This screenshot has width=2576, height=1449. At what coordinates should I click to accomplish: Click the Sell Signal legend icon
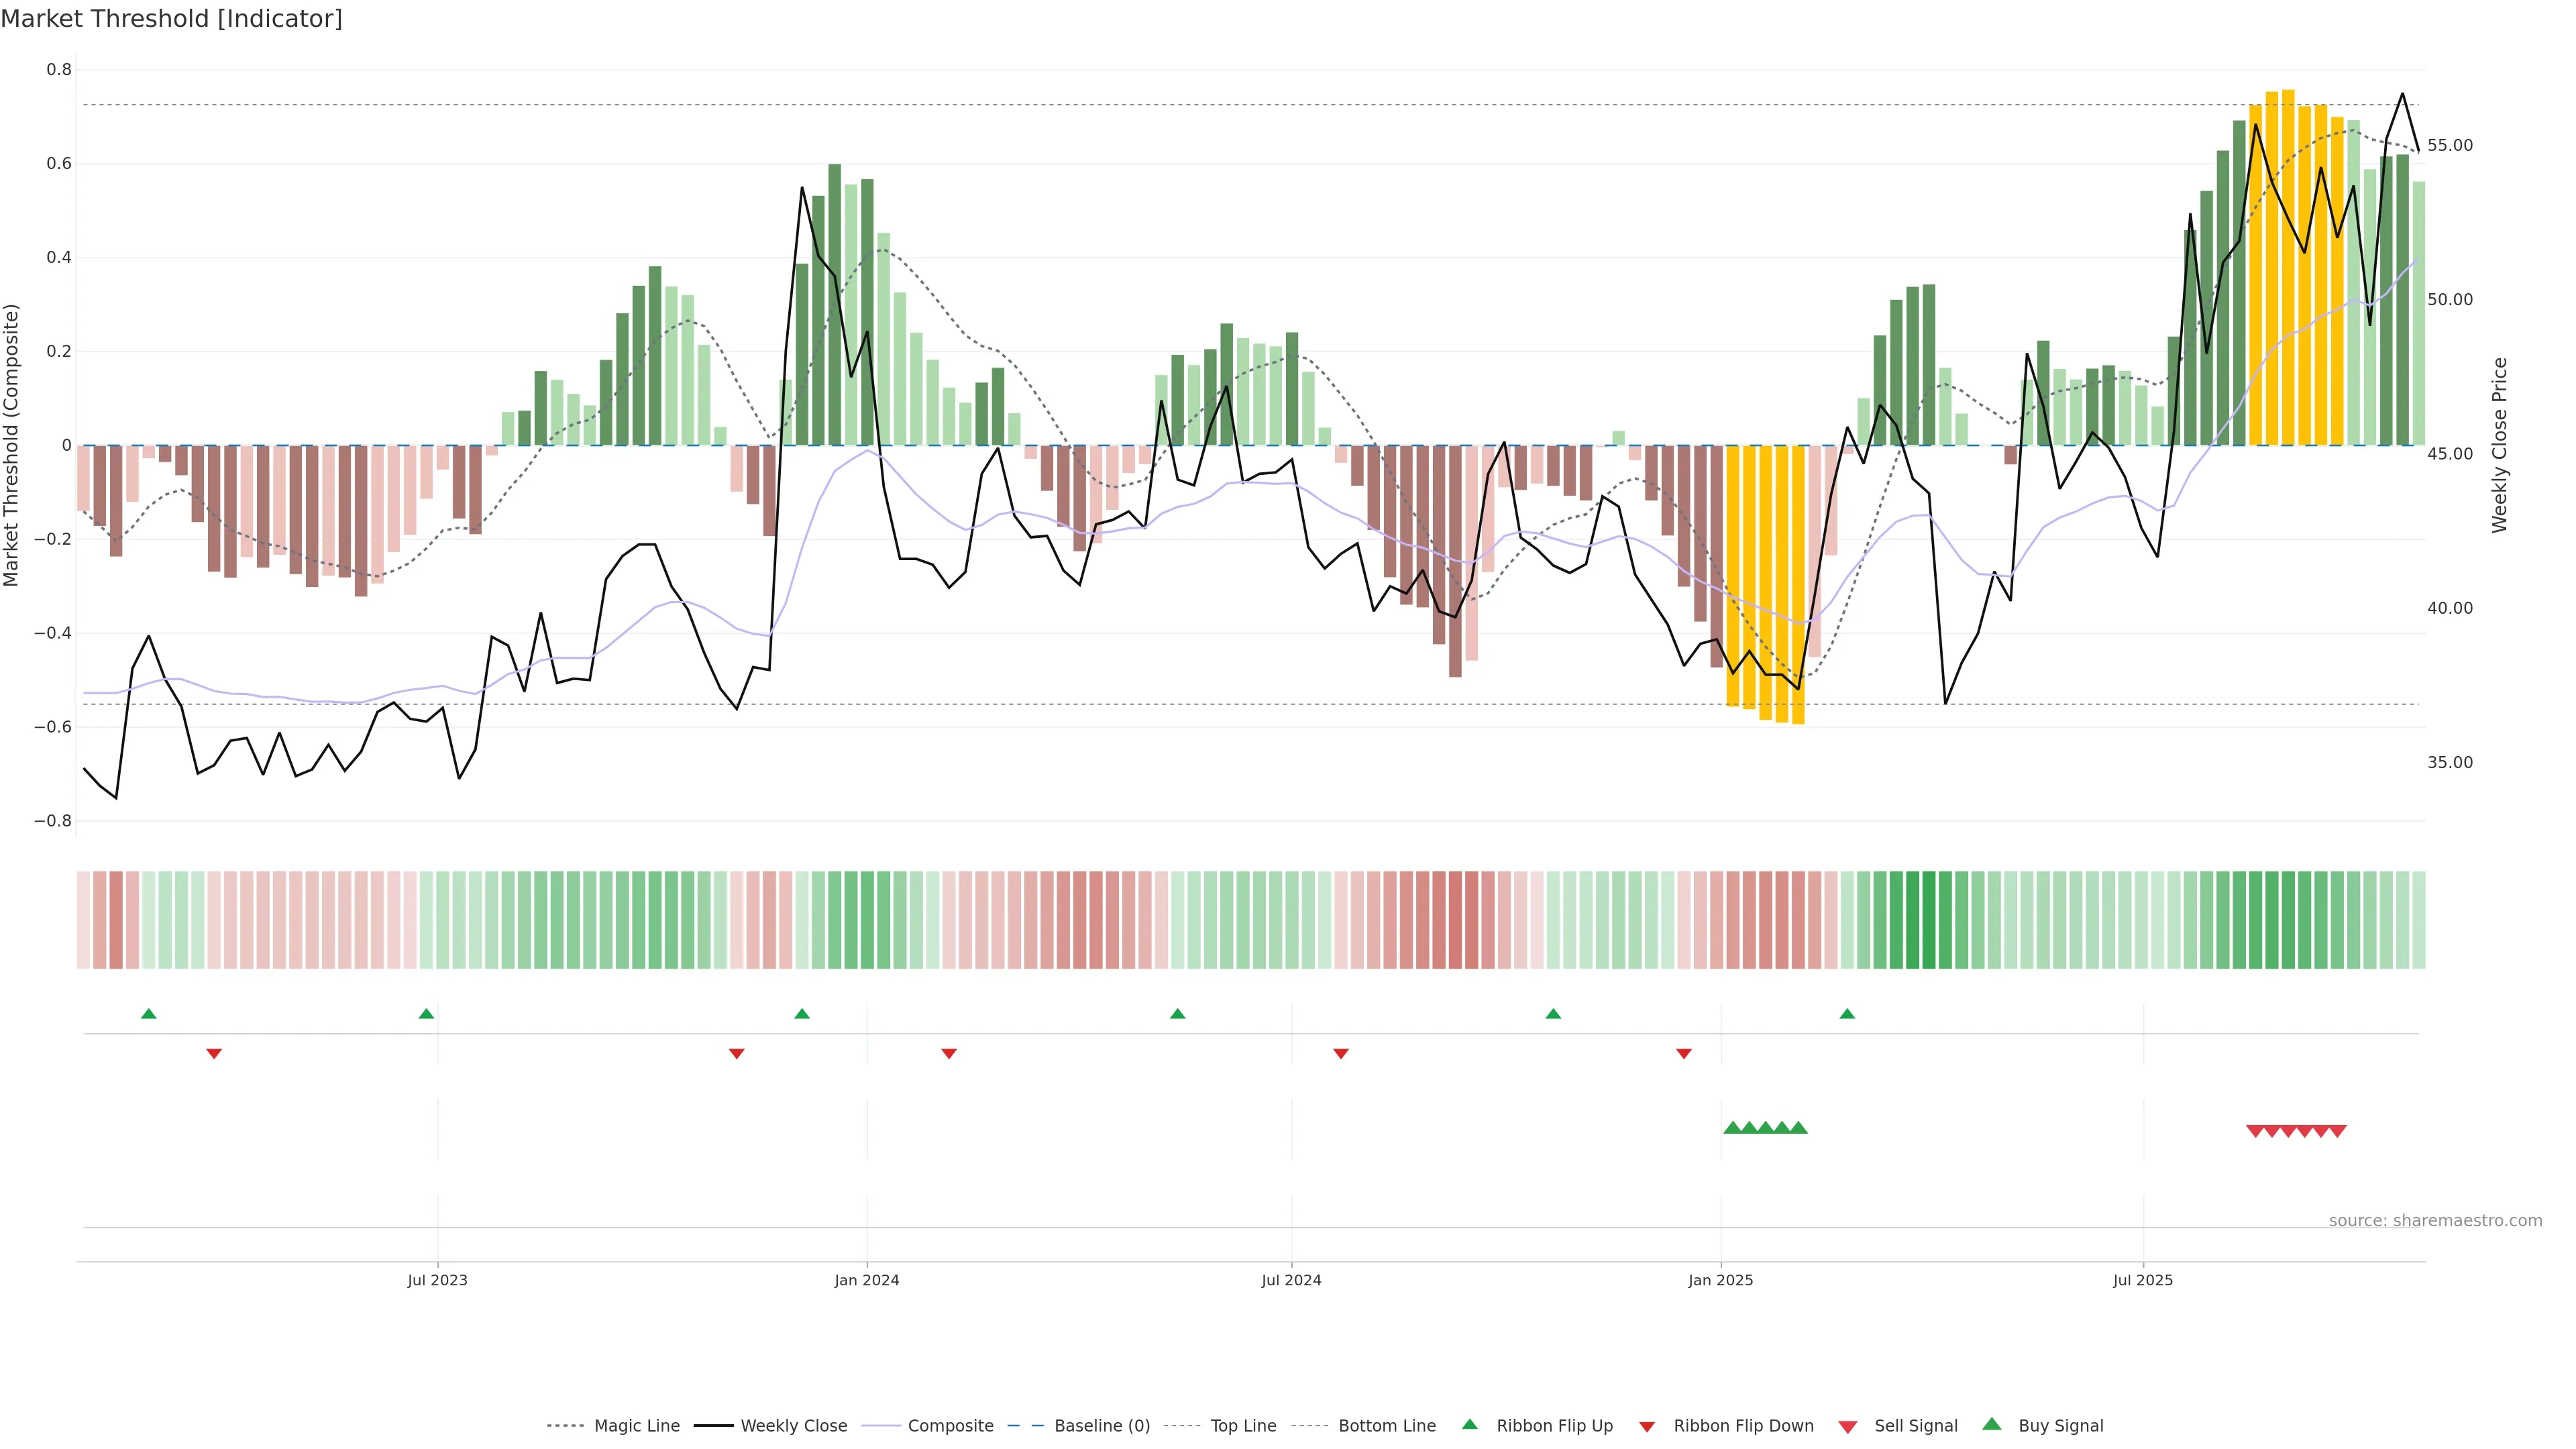pyautogui.click(x=1848, y=1427)
